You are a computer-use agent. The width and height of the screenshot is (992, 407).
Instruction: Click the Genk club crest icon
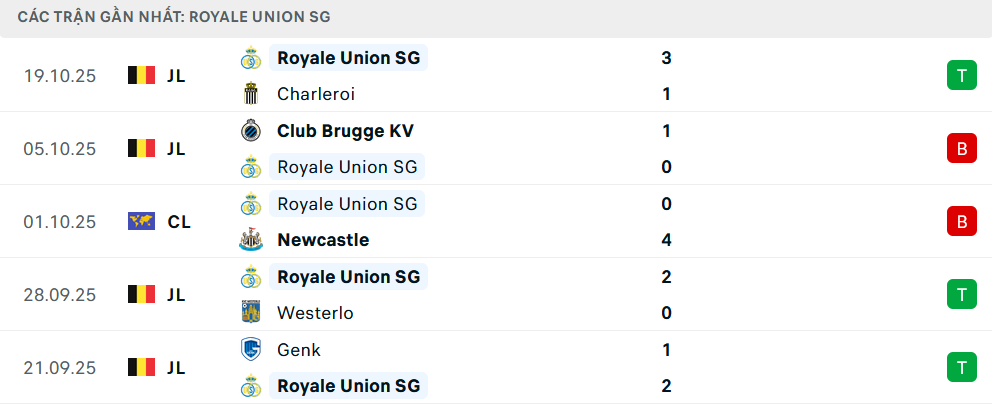click(250, 350)
